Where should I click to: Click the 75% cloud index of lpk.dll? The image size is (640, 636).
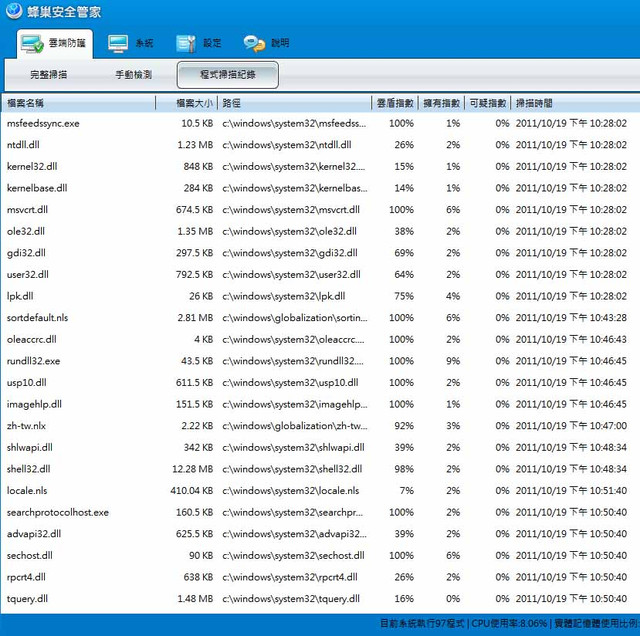coord(404,296)
